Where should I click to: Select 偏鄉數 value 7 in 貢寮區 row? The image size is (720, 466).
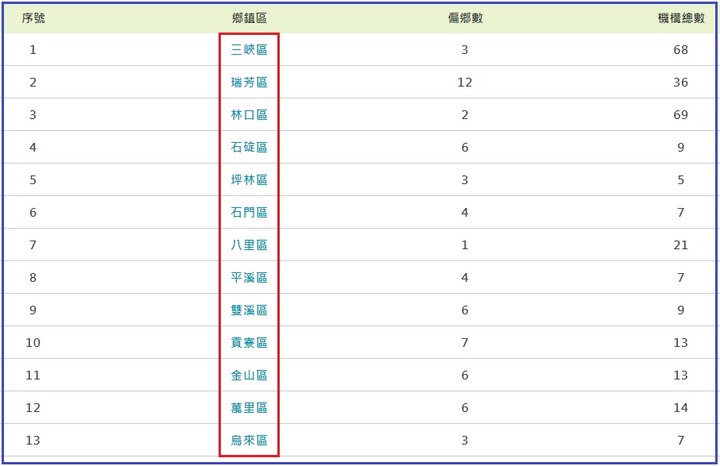tap(465, 342)
